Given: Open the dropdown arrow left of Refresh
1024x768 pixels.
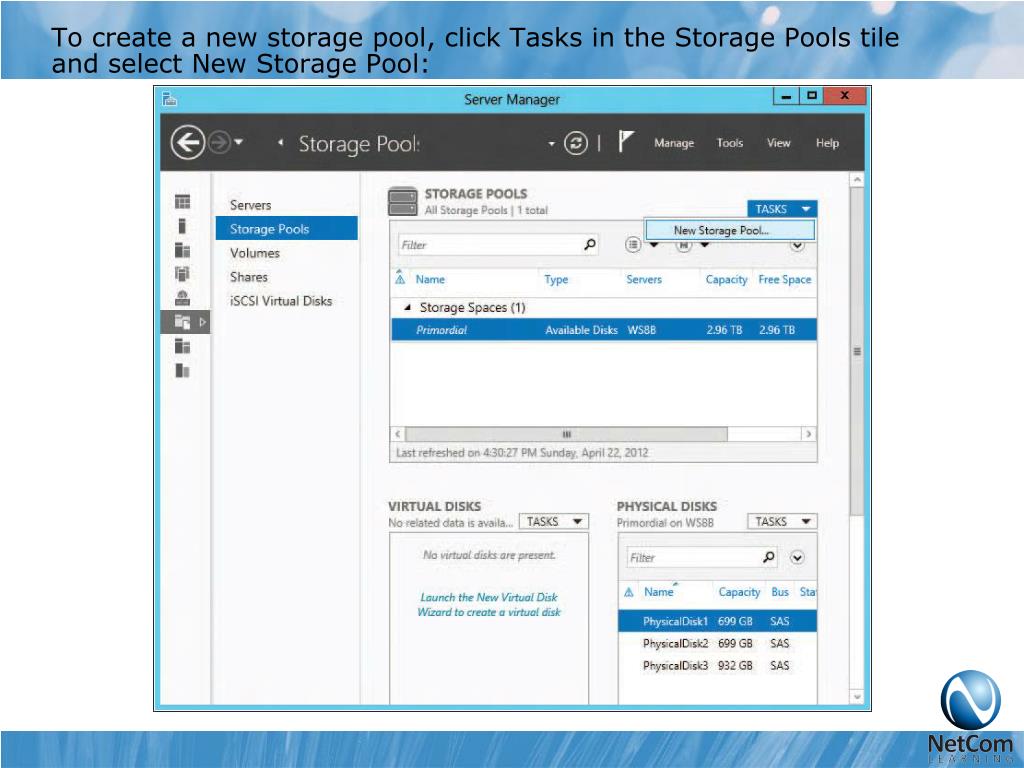Looking at the screenshot, I should click(552, 144).
